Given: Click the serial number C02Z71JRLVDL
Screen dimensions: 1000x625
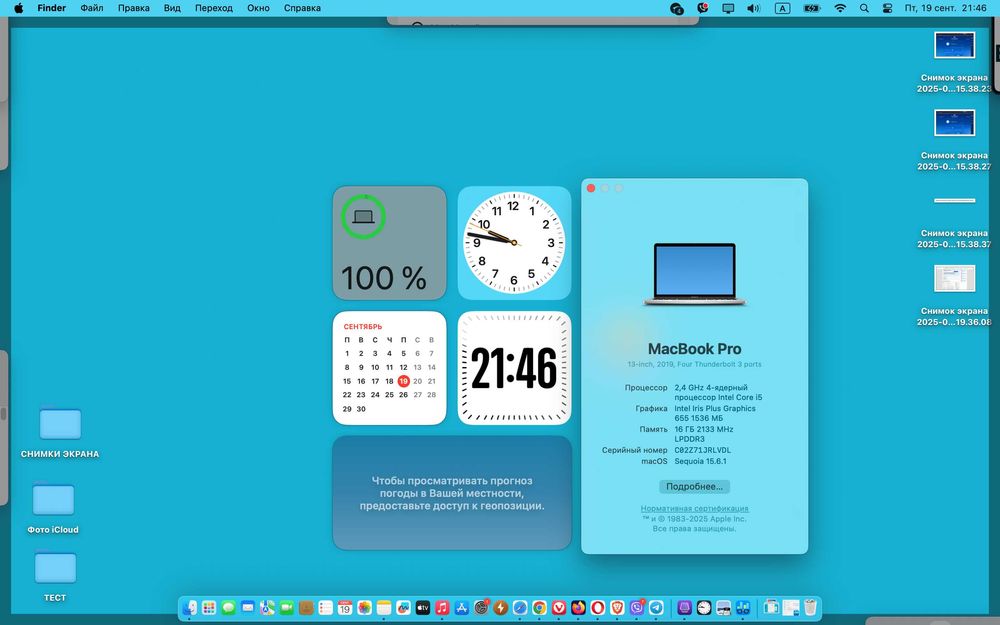Looking at the screenshot, I should [702, 450].
